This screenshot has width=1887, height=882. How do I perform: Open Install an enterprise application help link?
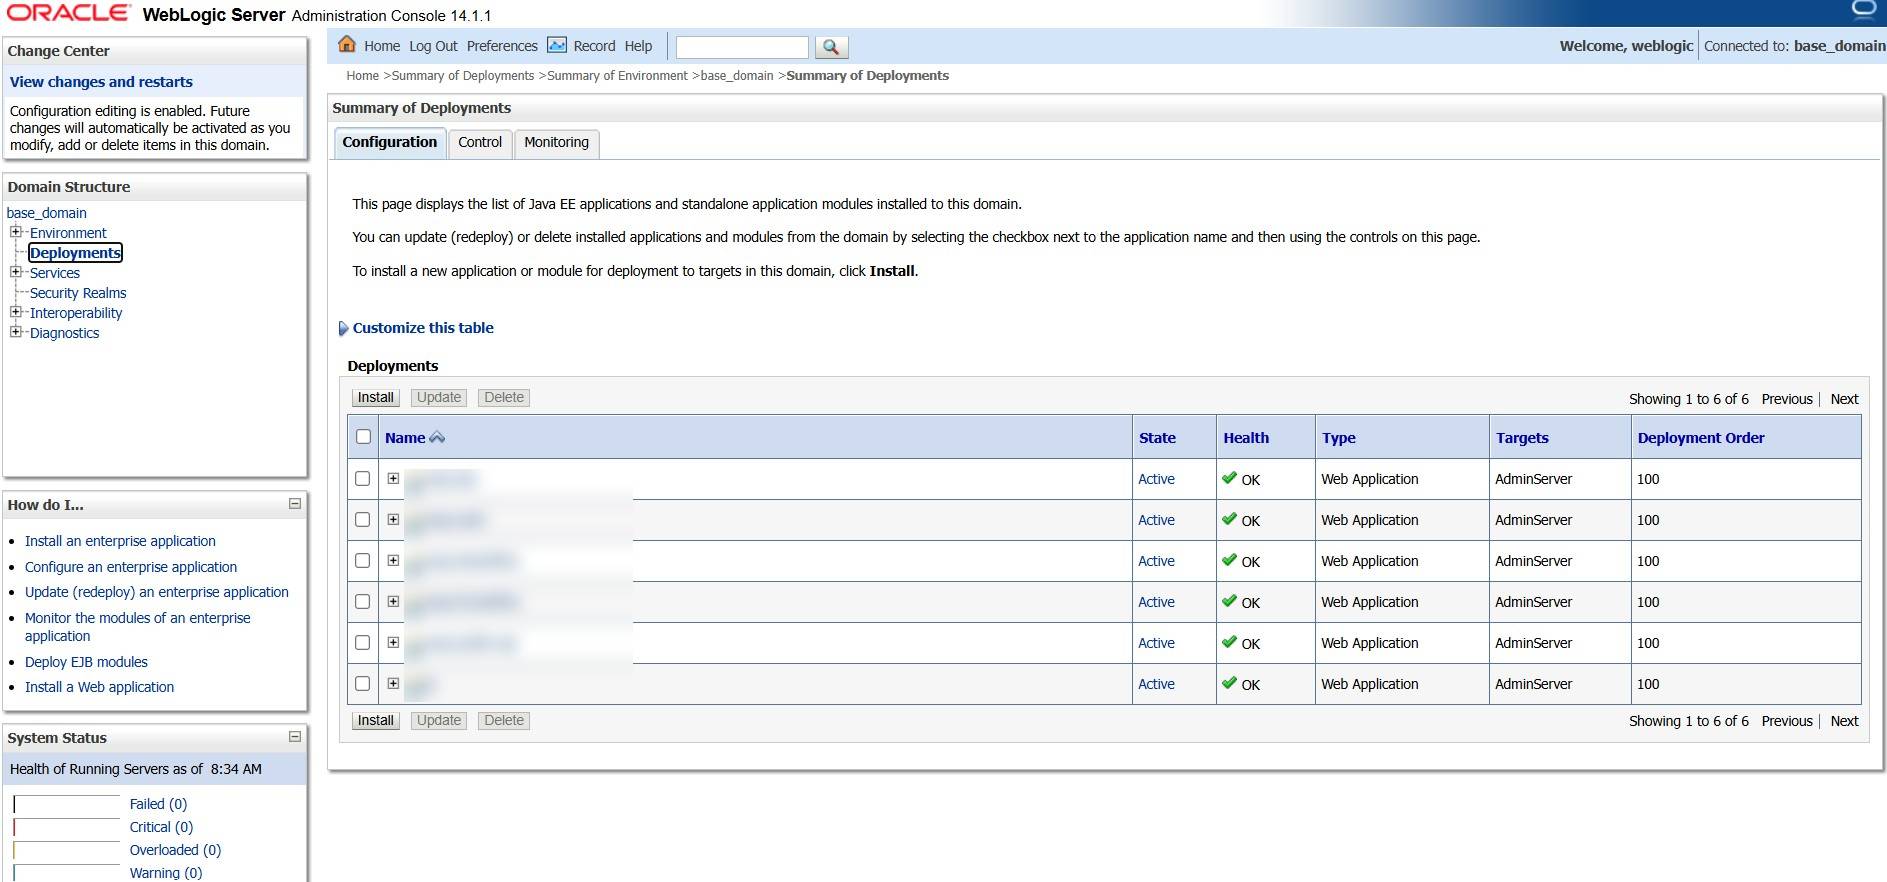tap(120, 541)
